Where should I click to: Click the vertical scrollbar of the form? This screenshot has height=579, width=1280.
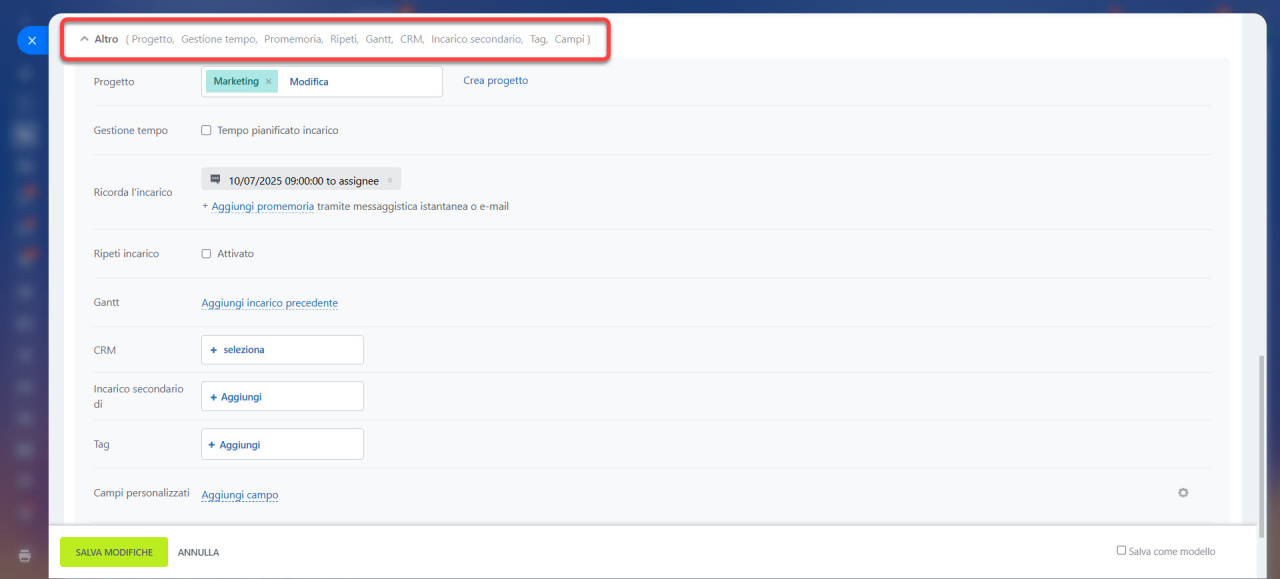(x=1260, y=448)
